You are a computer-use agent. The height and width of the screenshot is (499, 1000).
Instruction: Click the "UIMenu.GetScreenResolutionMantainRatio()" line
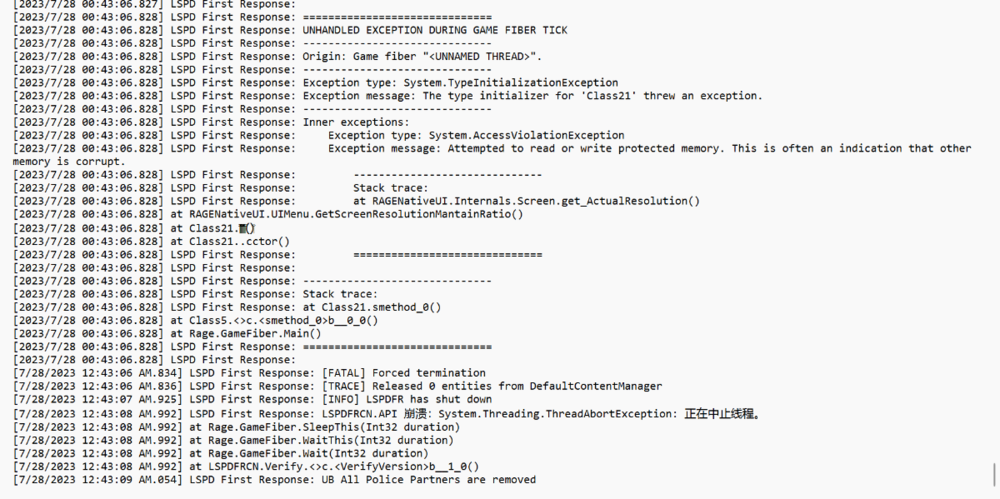coord(347,214)
